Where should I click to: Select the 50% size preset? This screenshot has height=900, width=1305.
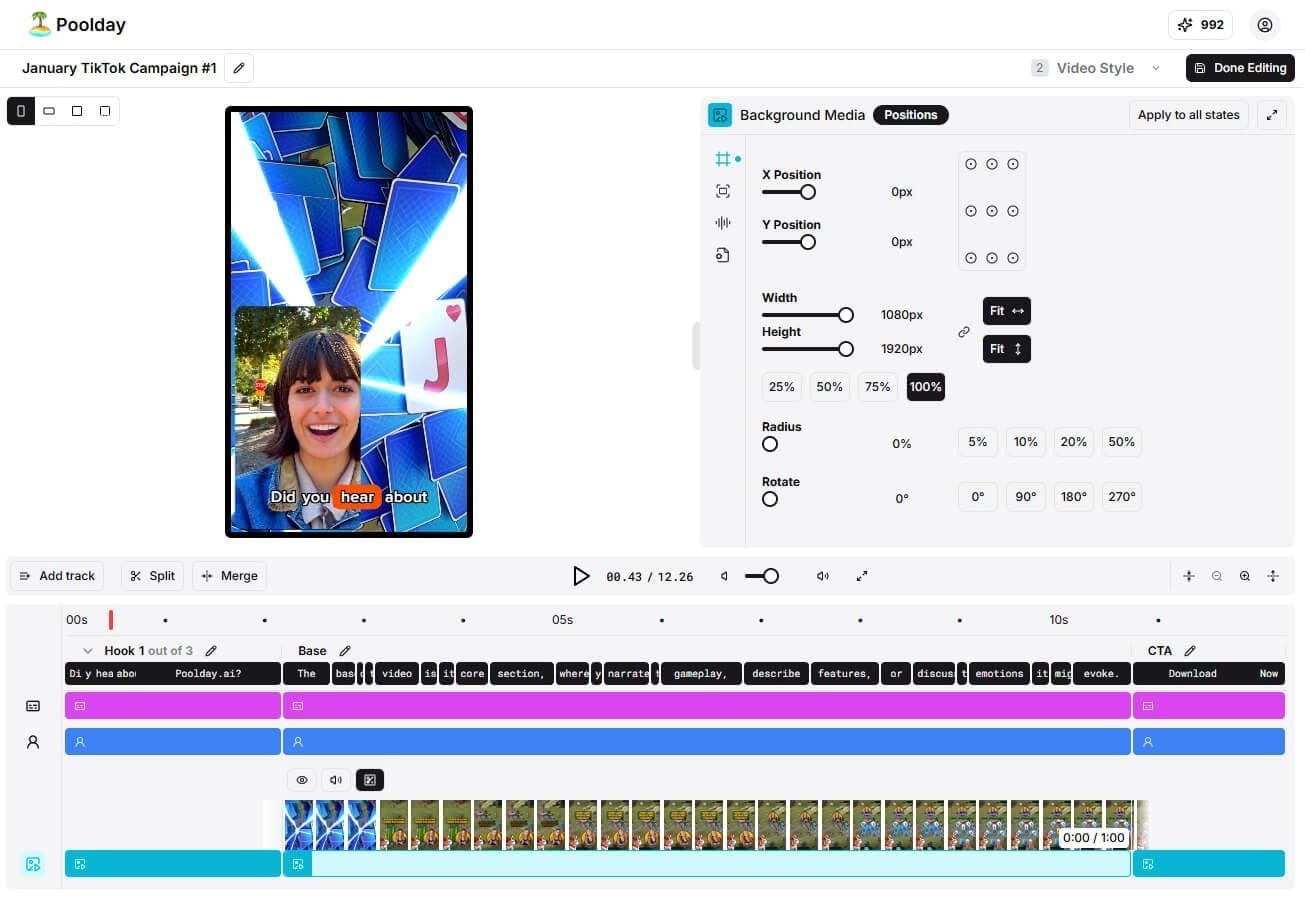click(x=829, y=387)
